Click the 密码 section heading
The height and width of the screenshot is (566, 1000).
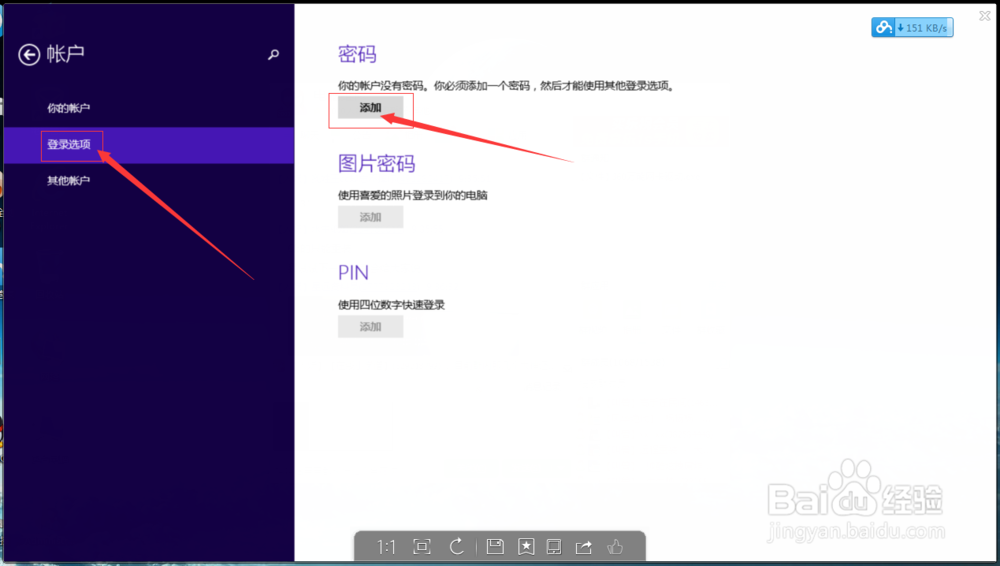pos(357,54)
